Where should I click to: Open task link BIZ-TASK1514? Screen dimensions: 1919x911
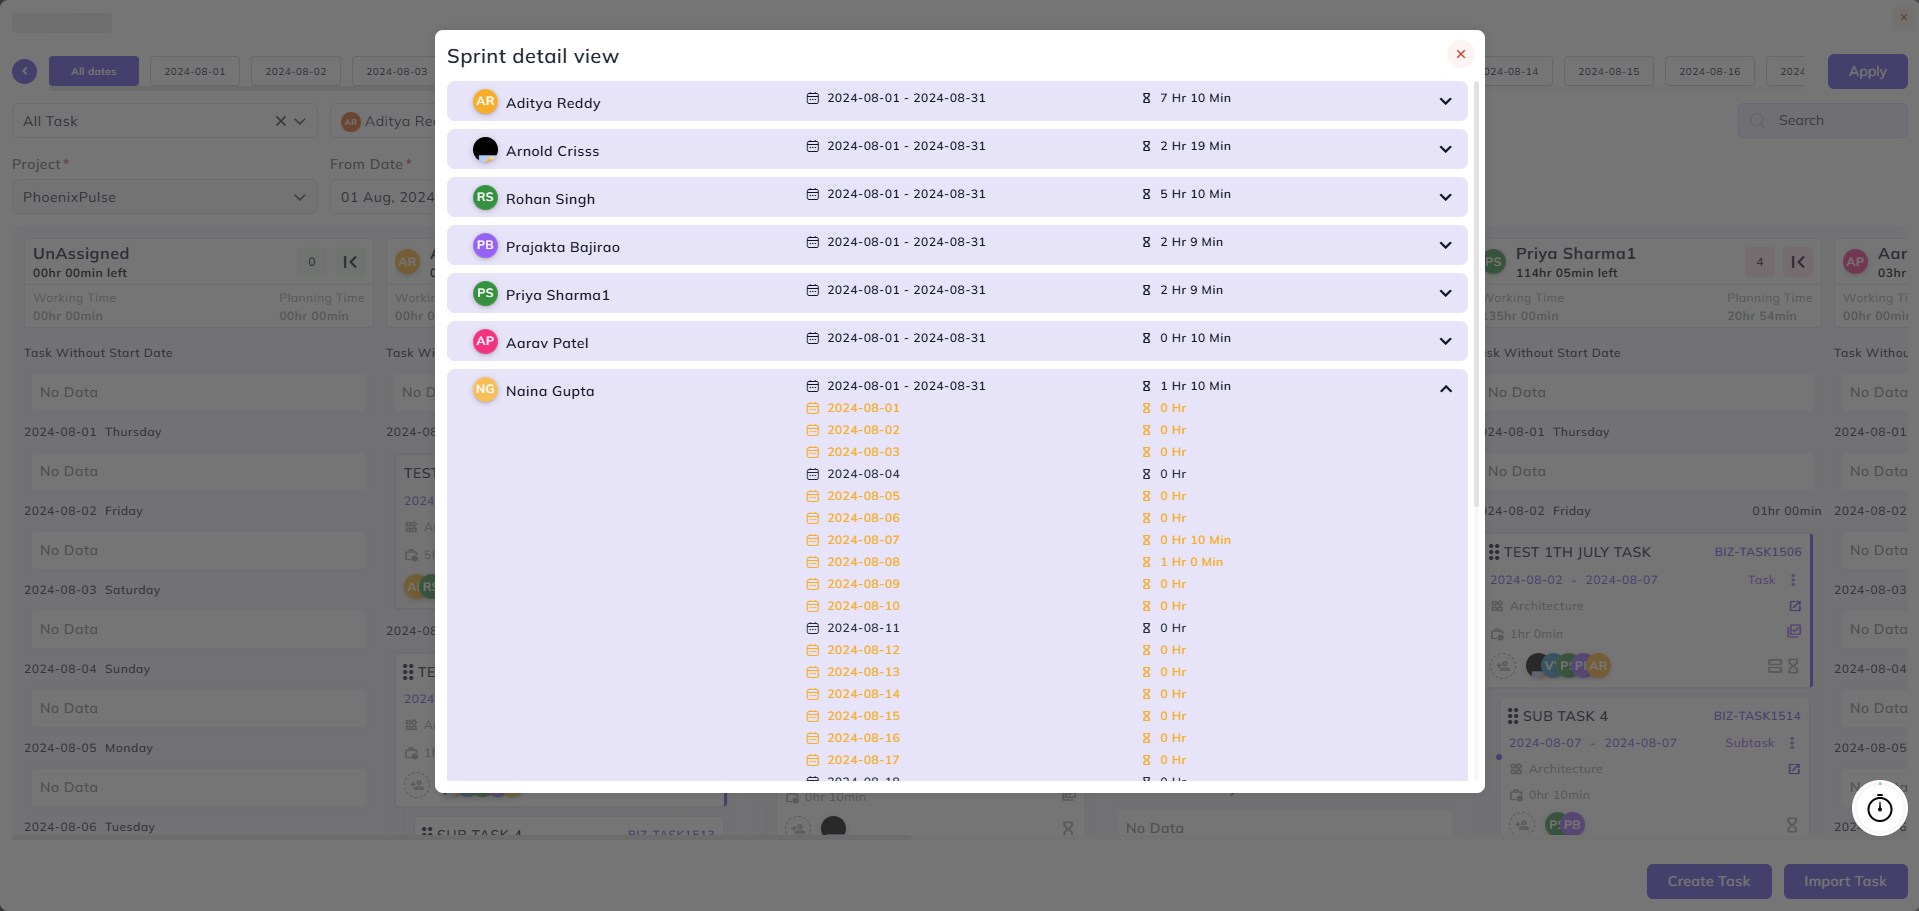(1757, 716)
